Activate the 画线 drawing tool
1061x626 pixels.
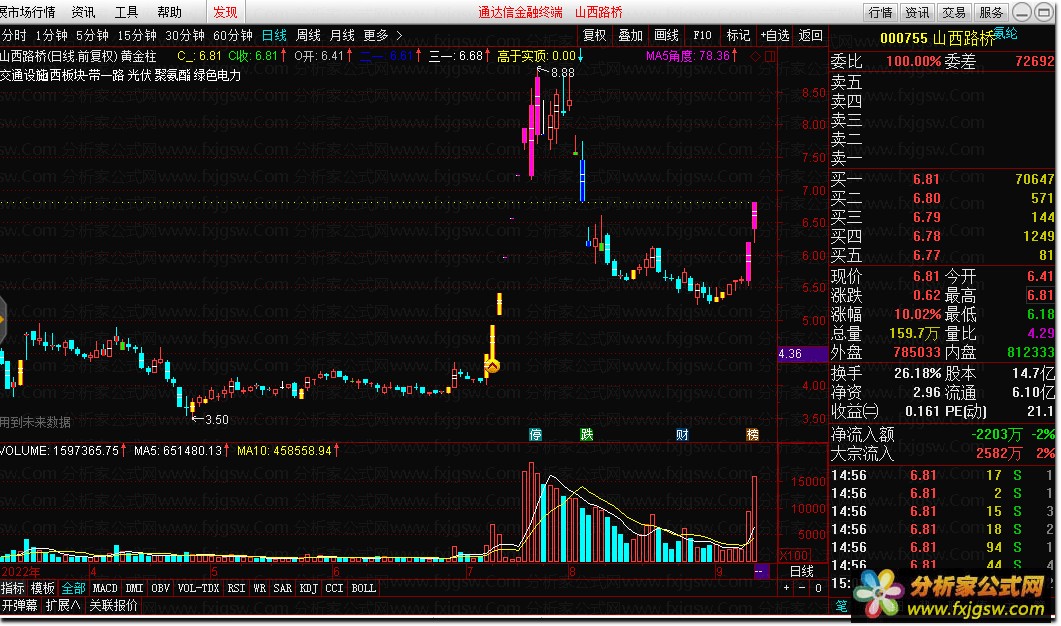(x=667, y=35)
